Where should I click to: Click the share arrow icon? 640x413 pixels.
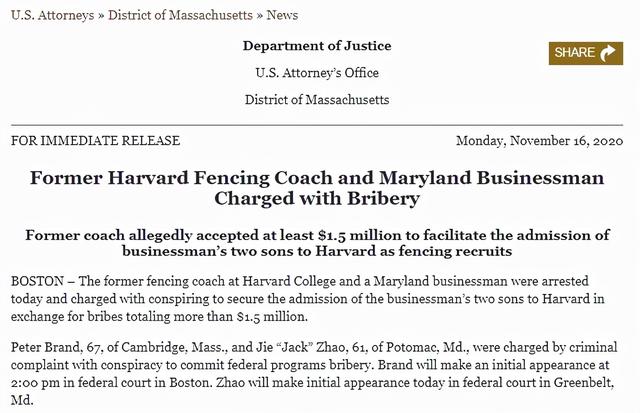click(607, 53)
